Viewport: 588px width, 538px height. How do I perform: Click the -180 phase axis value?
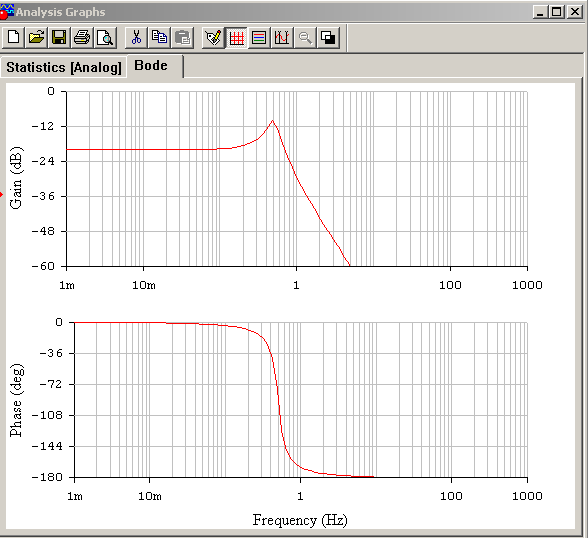pos(47,477)
